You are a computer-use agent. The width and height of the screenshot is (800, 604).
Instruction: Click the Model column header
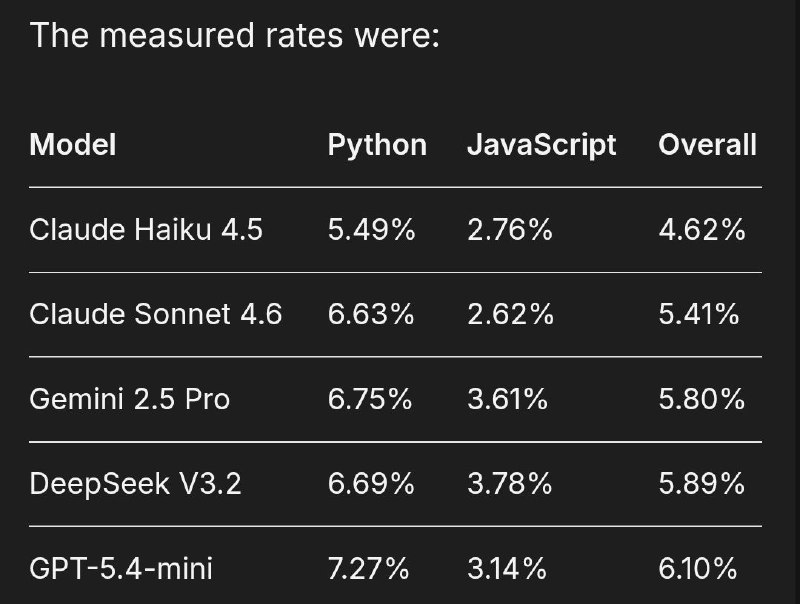(x=73, y=145)
